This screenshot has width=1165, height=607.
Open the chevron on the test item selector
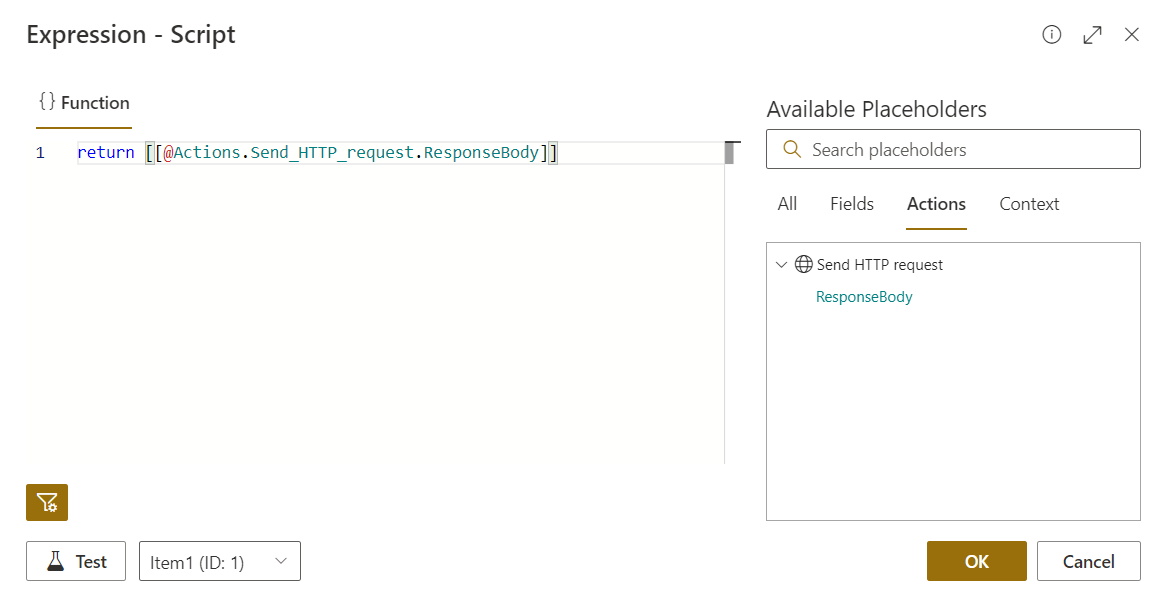click(281, 560)
